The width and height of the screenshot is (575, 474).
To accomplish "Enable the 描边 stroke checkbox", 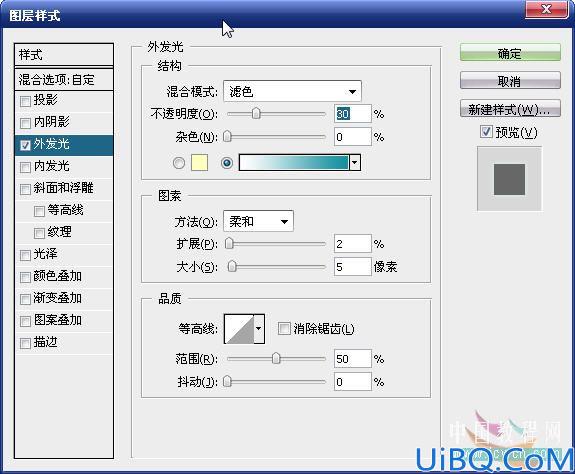I will point(25,343).
